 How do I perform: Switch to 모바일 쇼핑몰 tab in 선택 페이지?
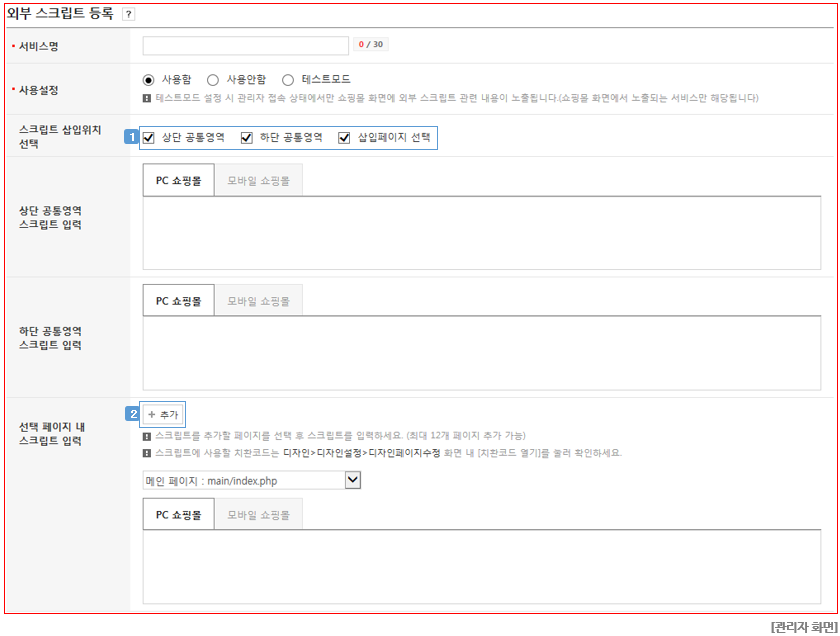pos(258,514)
